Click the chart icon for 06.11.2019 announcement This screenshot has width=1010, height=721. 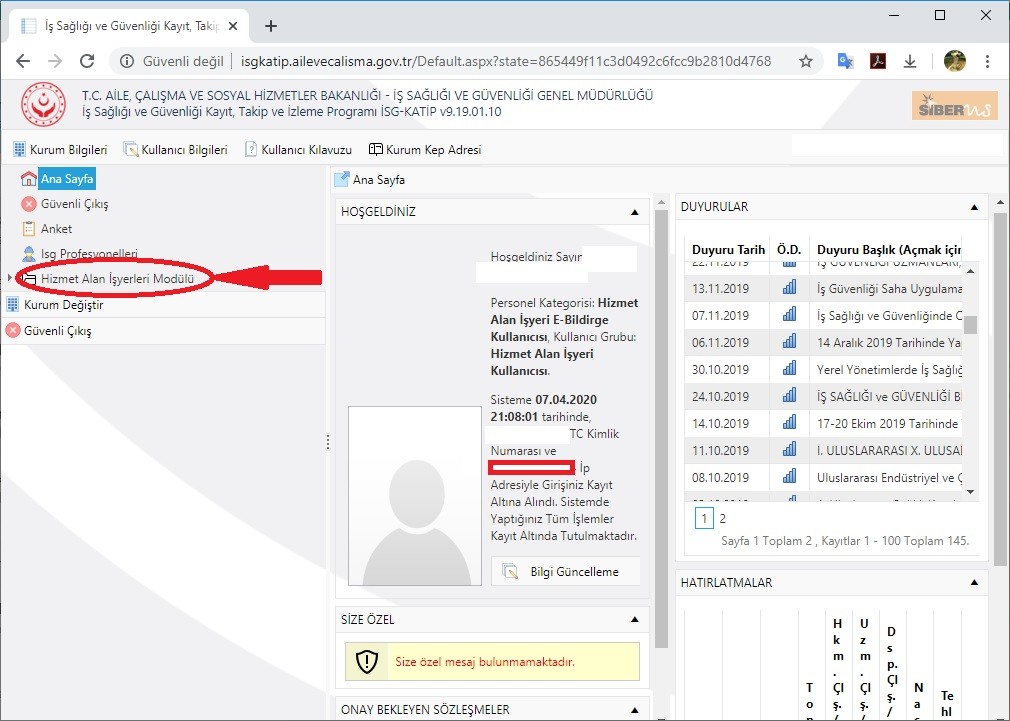point(789,341)
